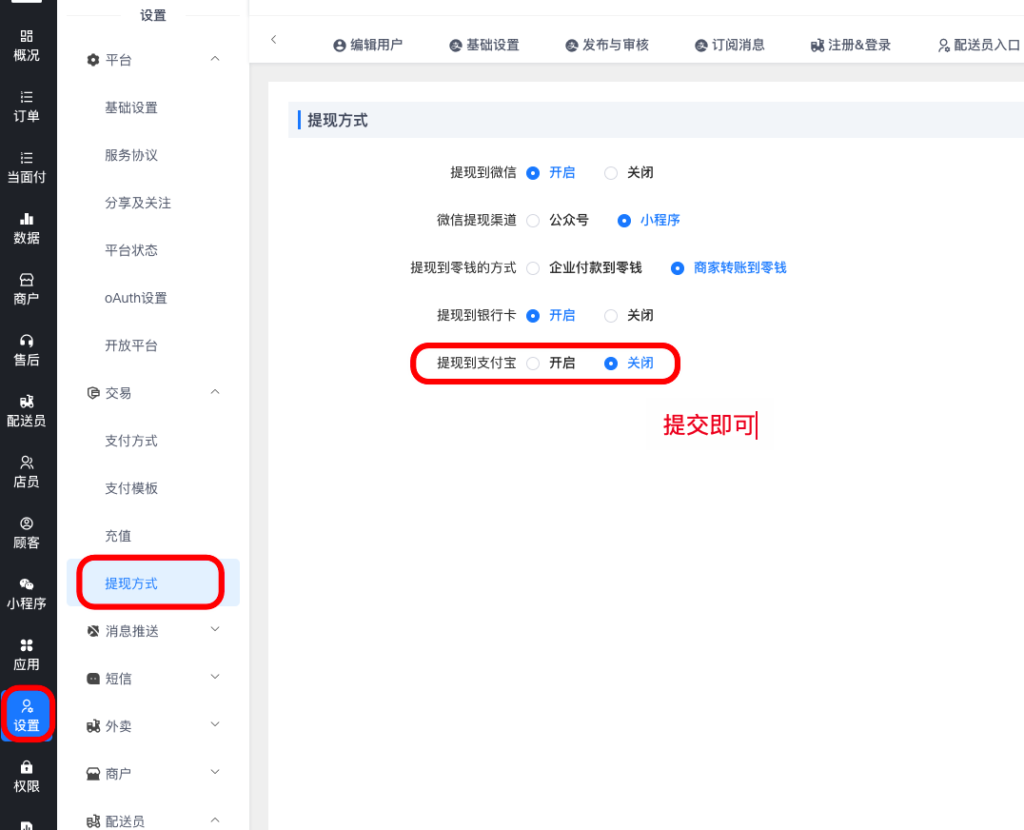The width and height of the screenshot is (1024, 830).
Task: Open the 权限 lock icon
Action: tap(27, 767)
